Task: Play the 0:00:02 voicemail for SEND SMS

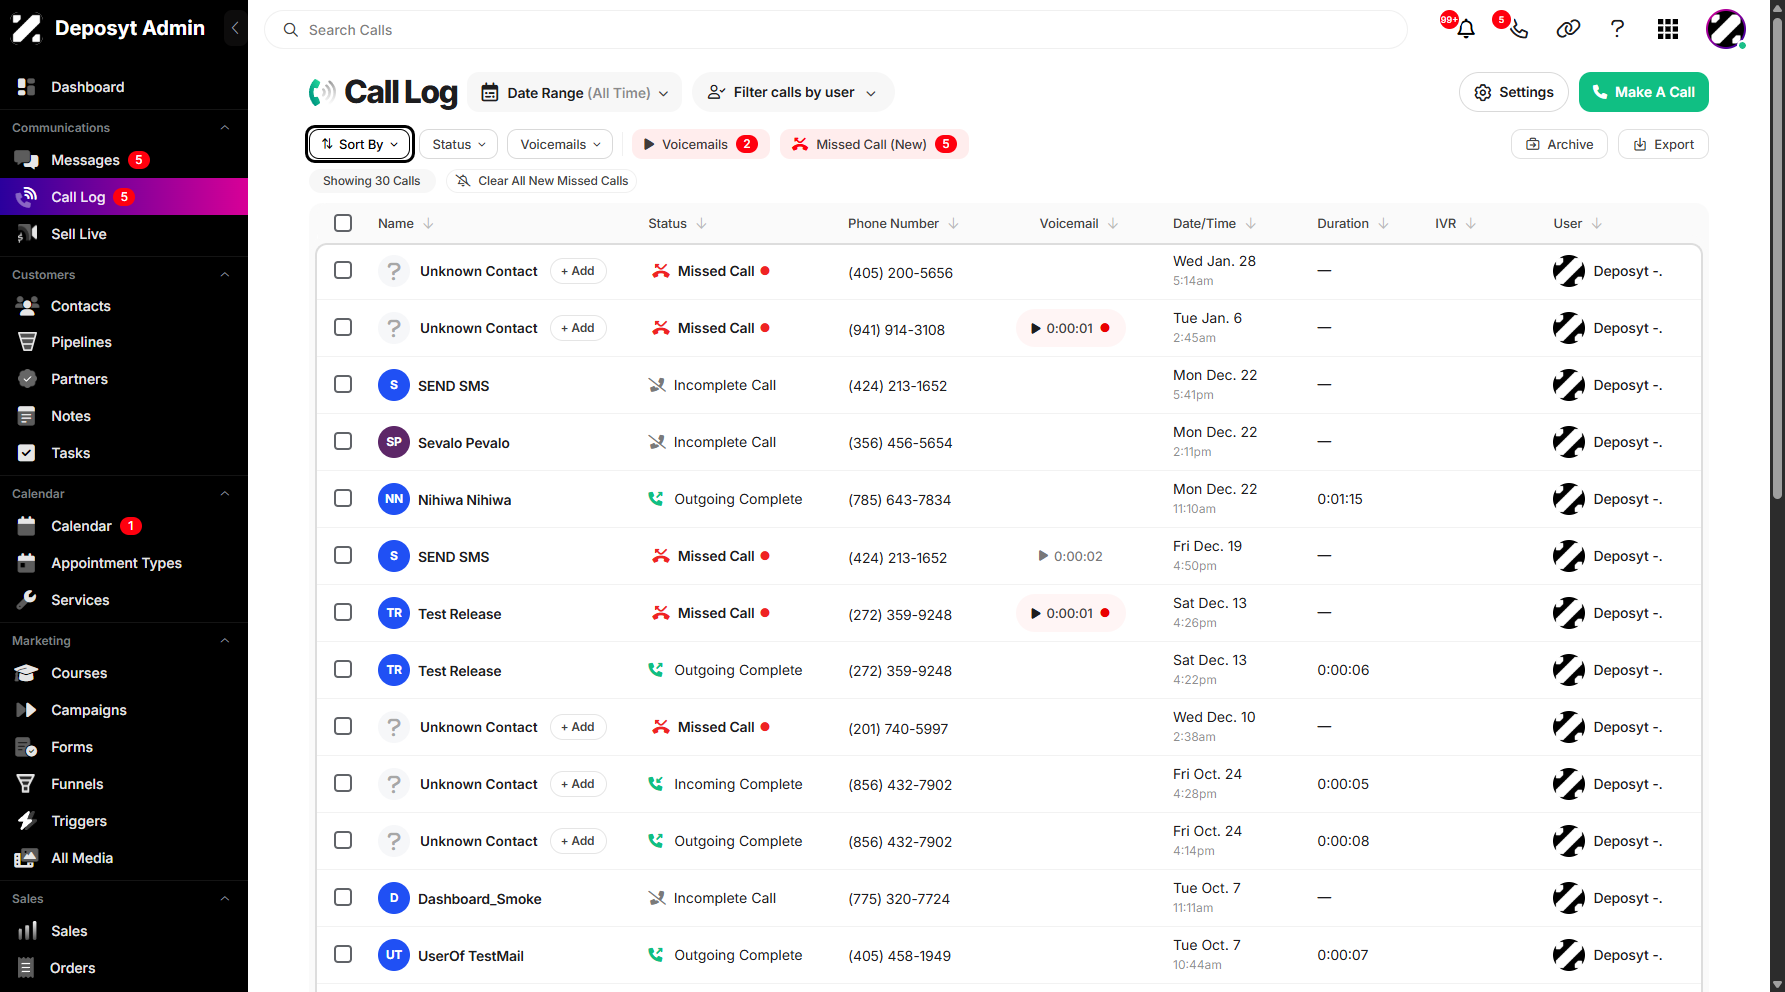Action: [1070, 556]
